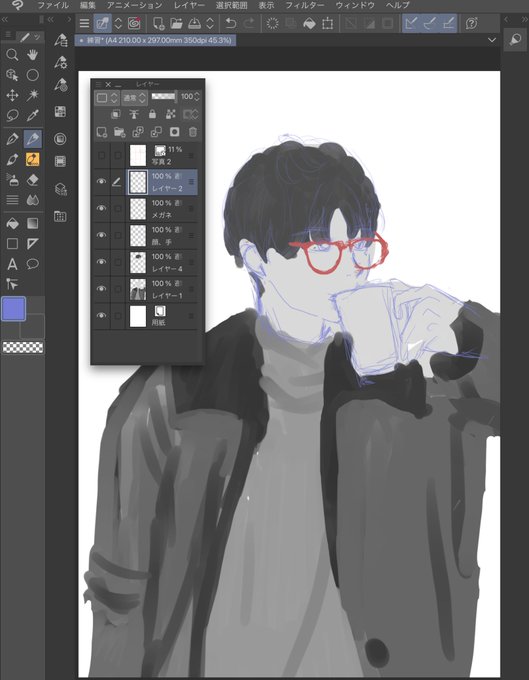Viewport: 529px width, 680px height.
Task: Select the Lasso selection tool
Action: [12, 115]
